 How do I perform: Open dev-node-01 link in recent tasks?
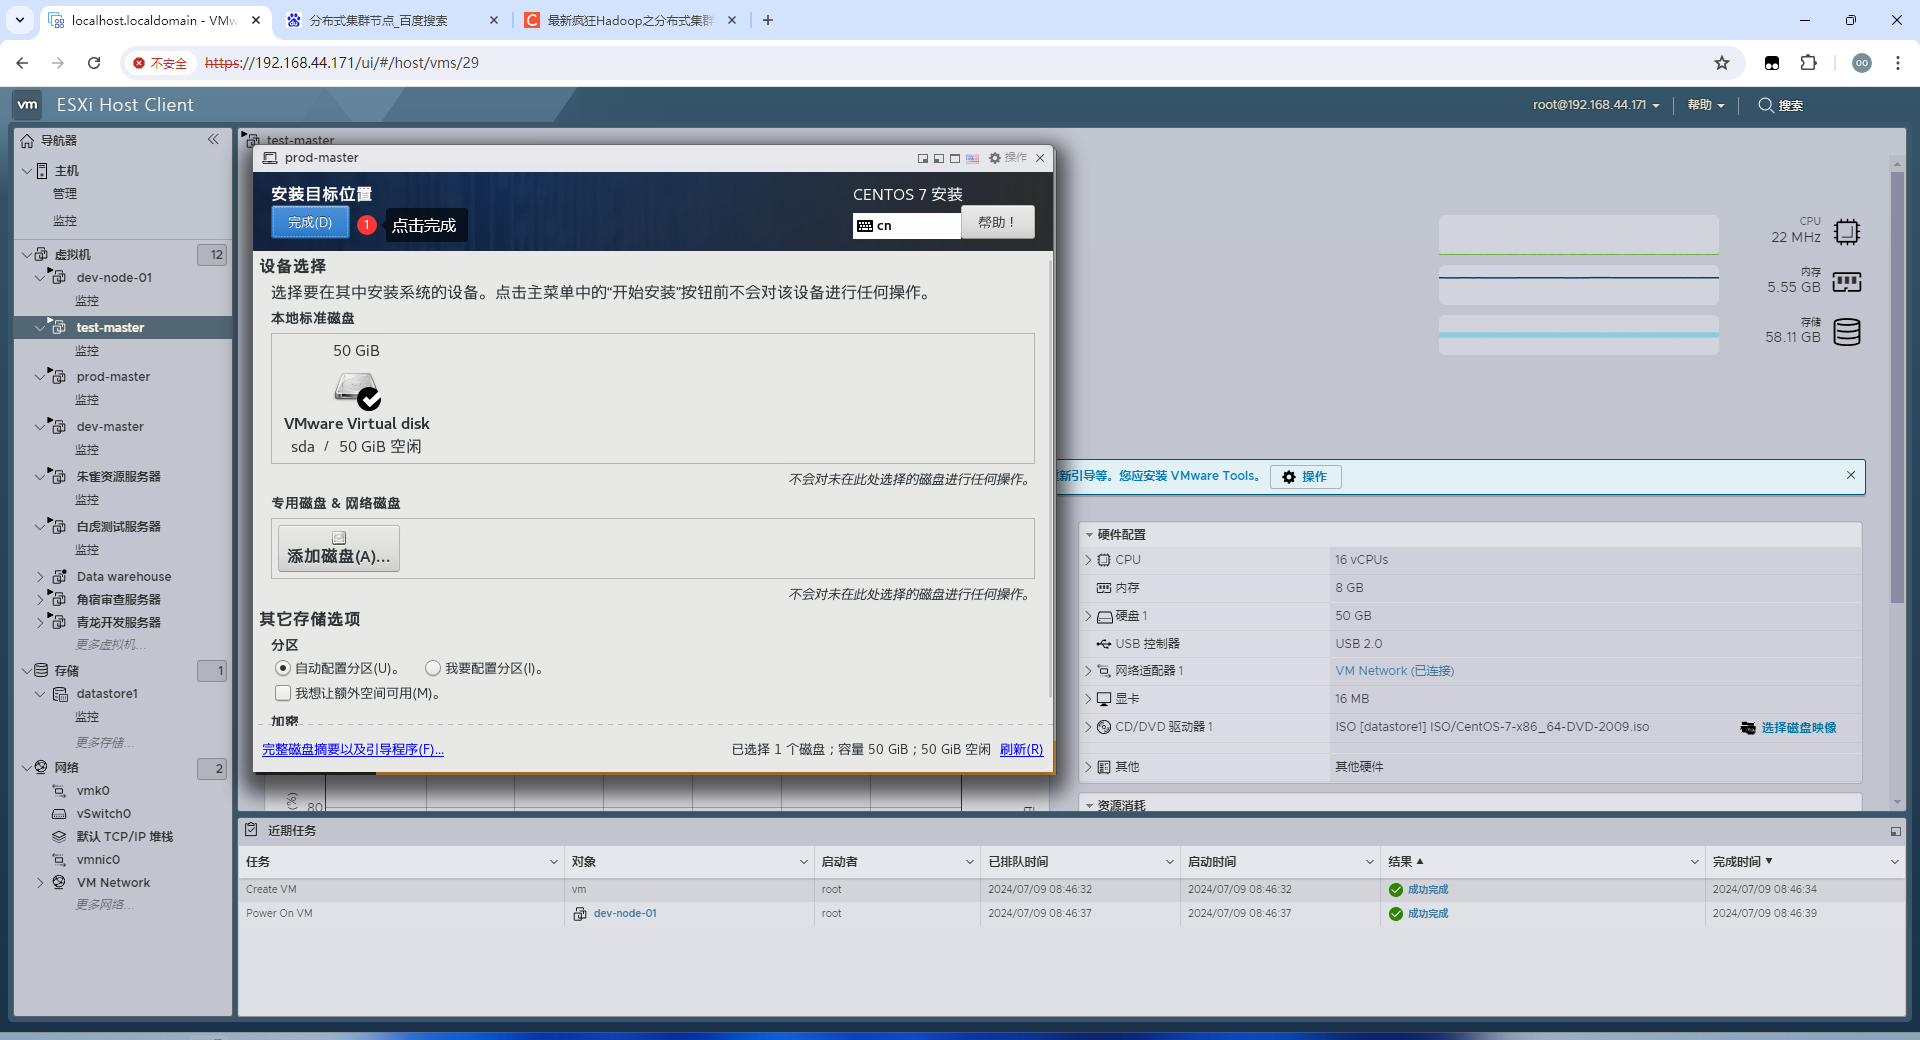[625, 914]
